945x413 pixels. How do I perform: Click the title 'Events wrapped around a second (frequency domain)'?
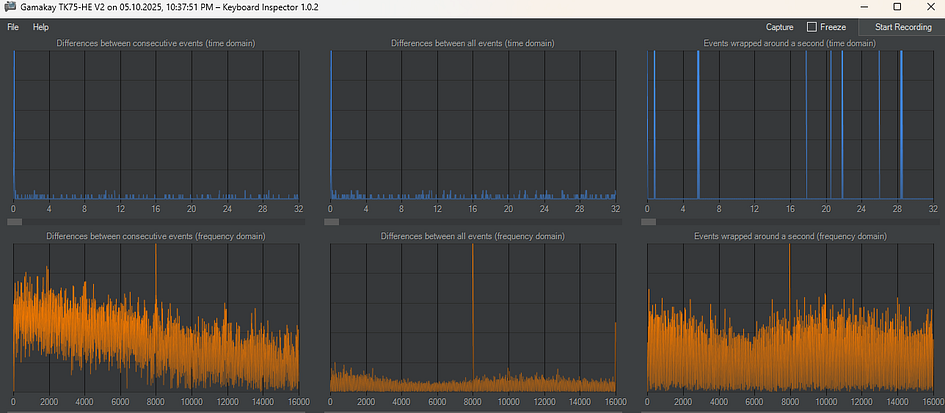point(790,236)
